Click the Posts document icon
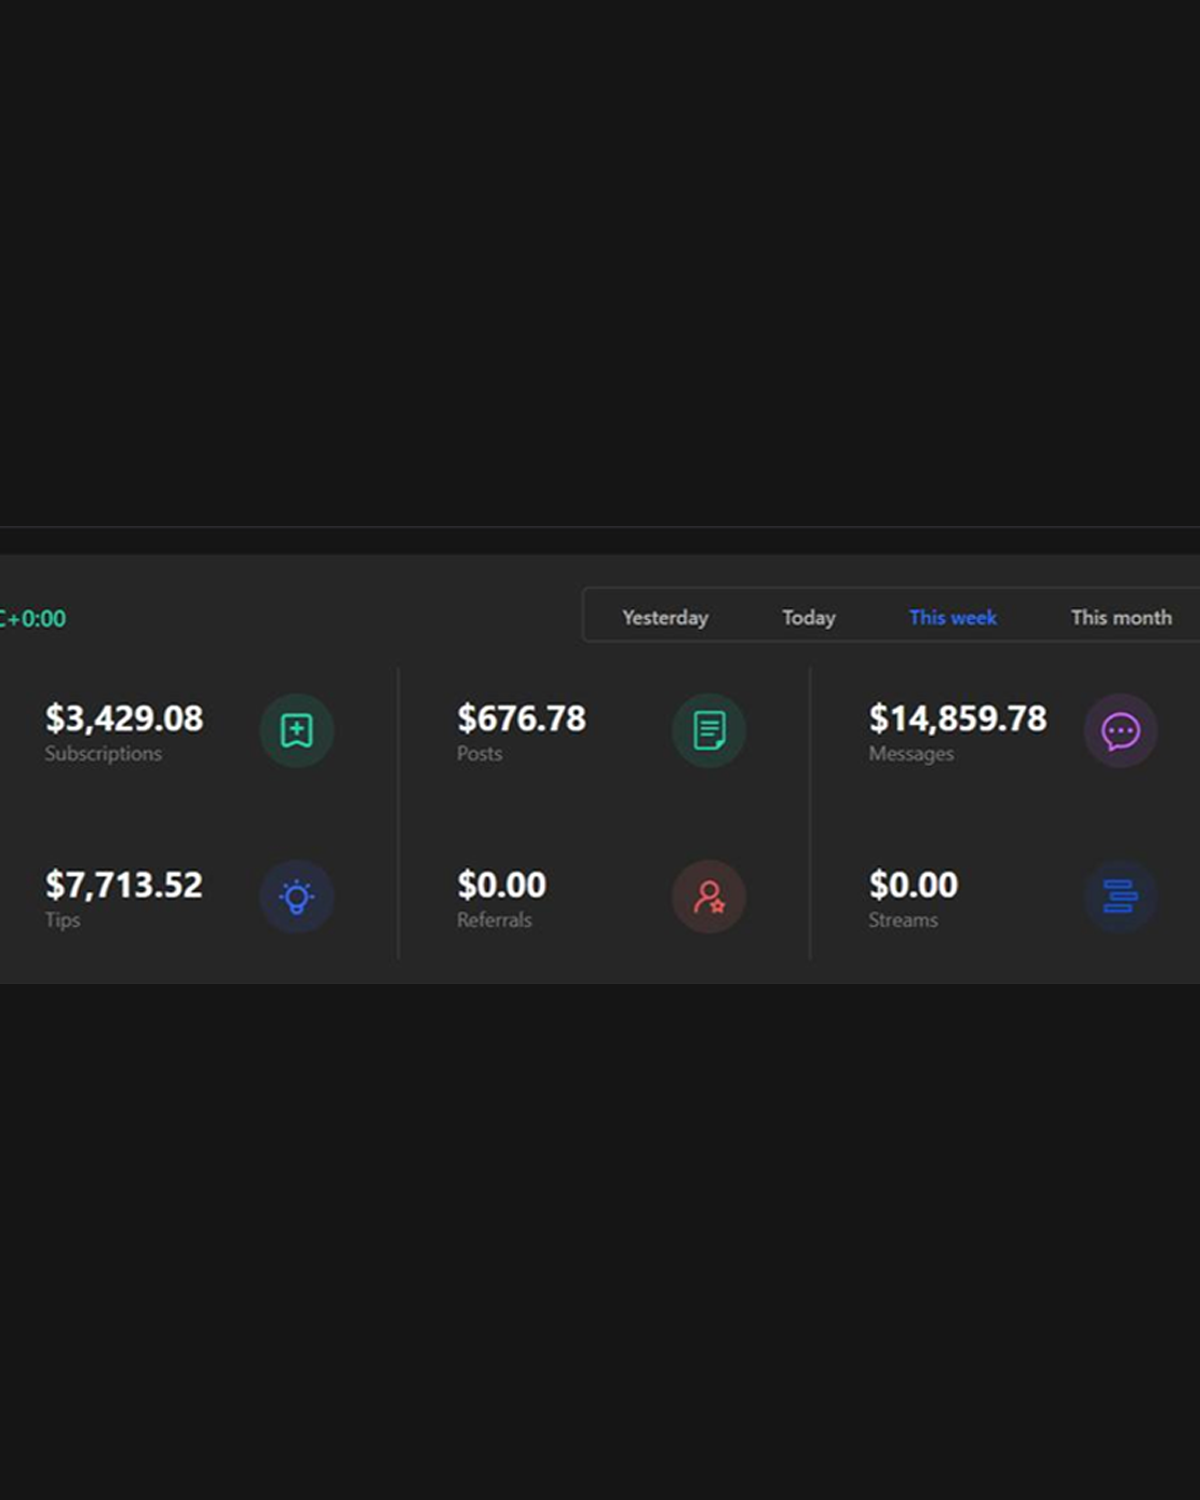This screenshot has width=1200, height=1500. [708, 730]
